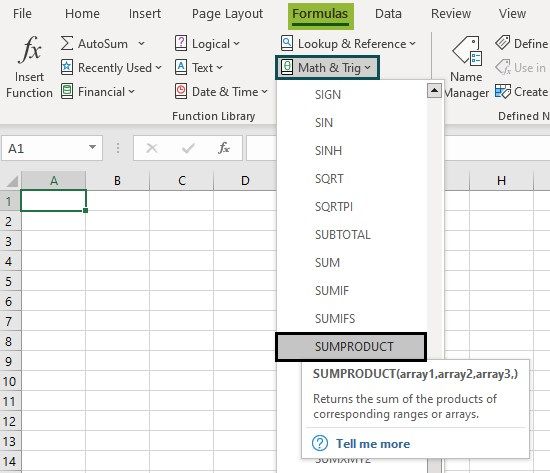
Task: Collapse the Math & Trig dropdown arrow
Action: click(367, 67)
